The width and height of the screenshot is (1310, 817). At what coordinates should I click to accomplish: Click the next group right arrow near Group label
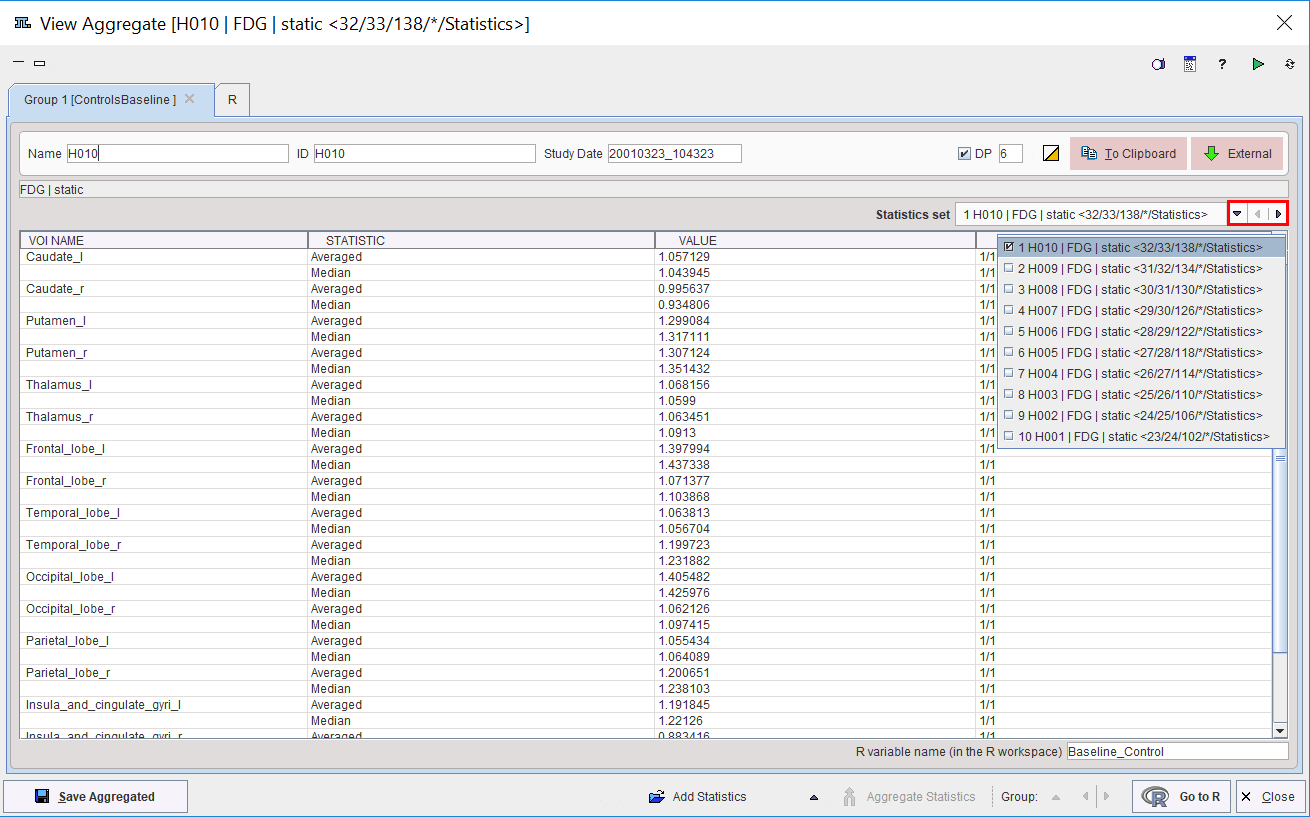1105,797
